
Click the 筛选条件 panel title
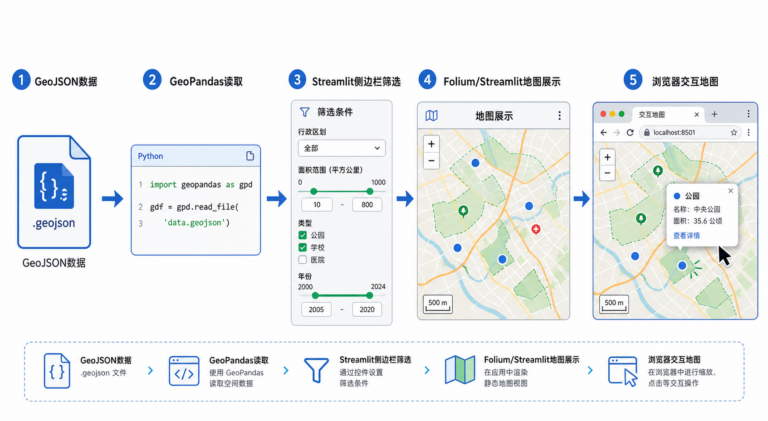point(335,112)
